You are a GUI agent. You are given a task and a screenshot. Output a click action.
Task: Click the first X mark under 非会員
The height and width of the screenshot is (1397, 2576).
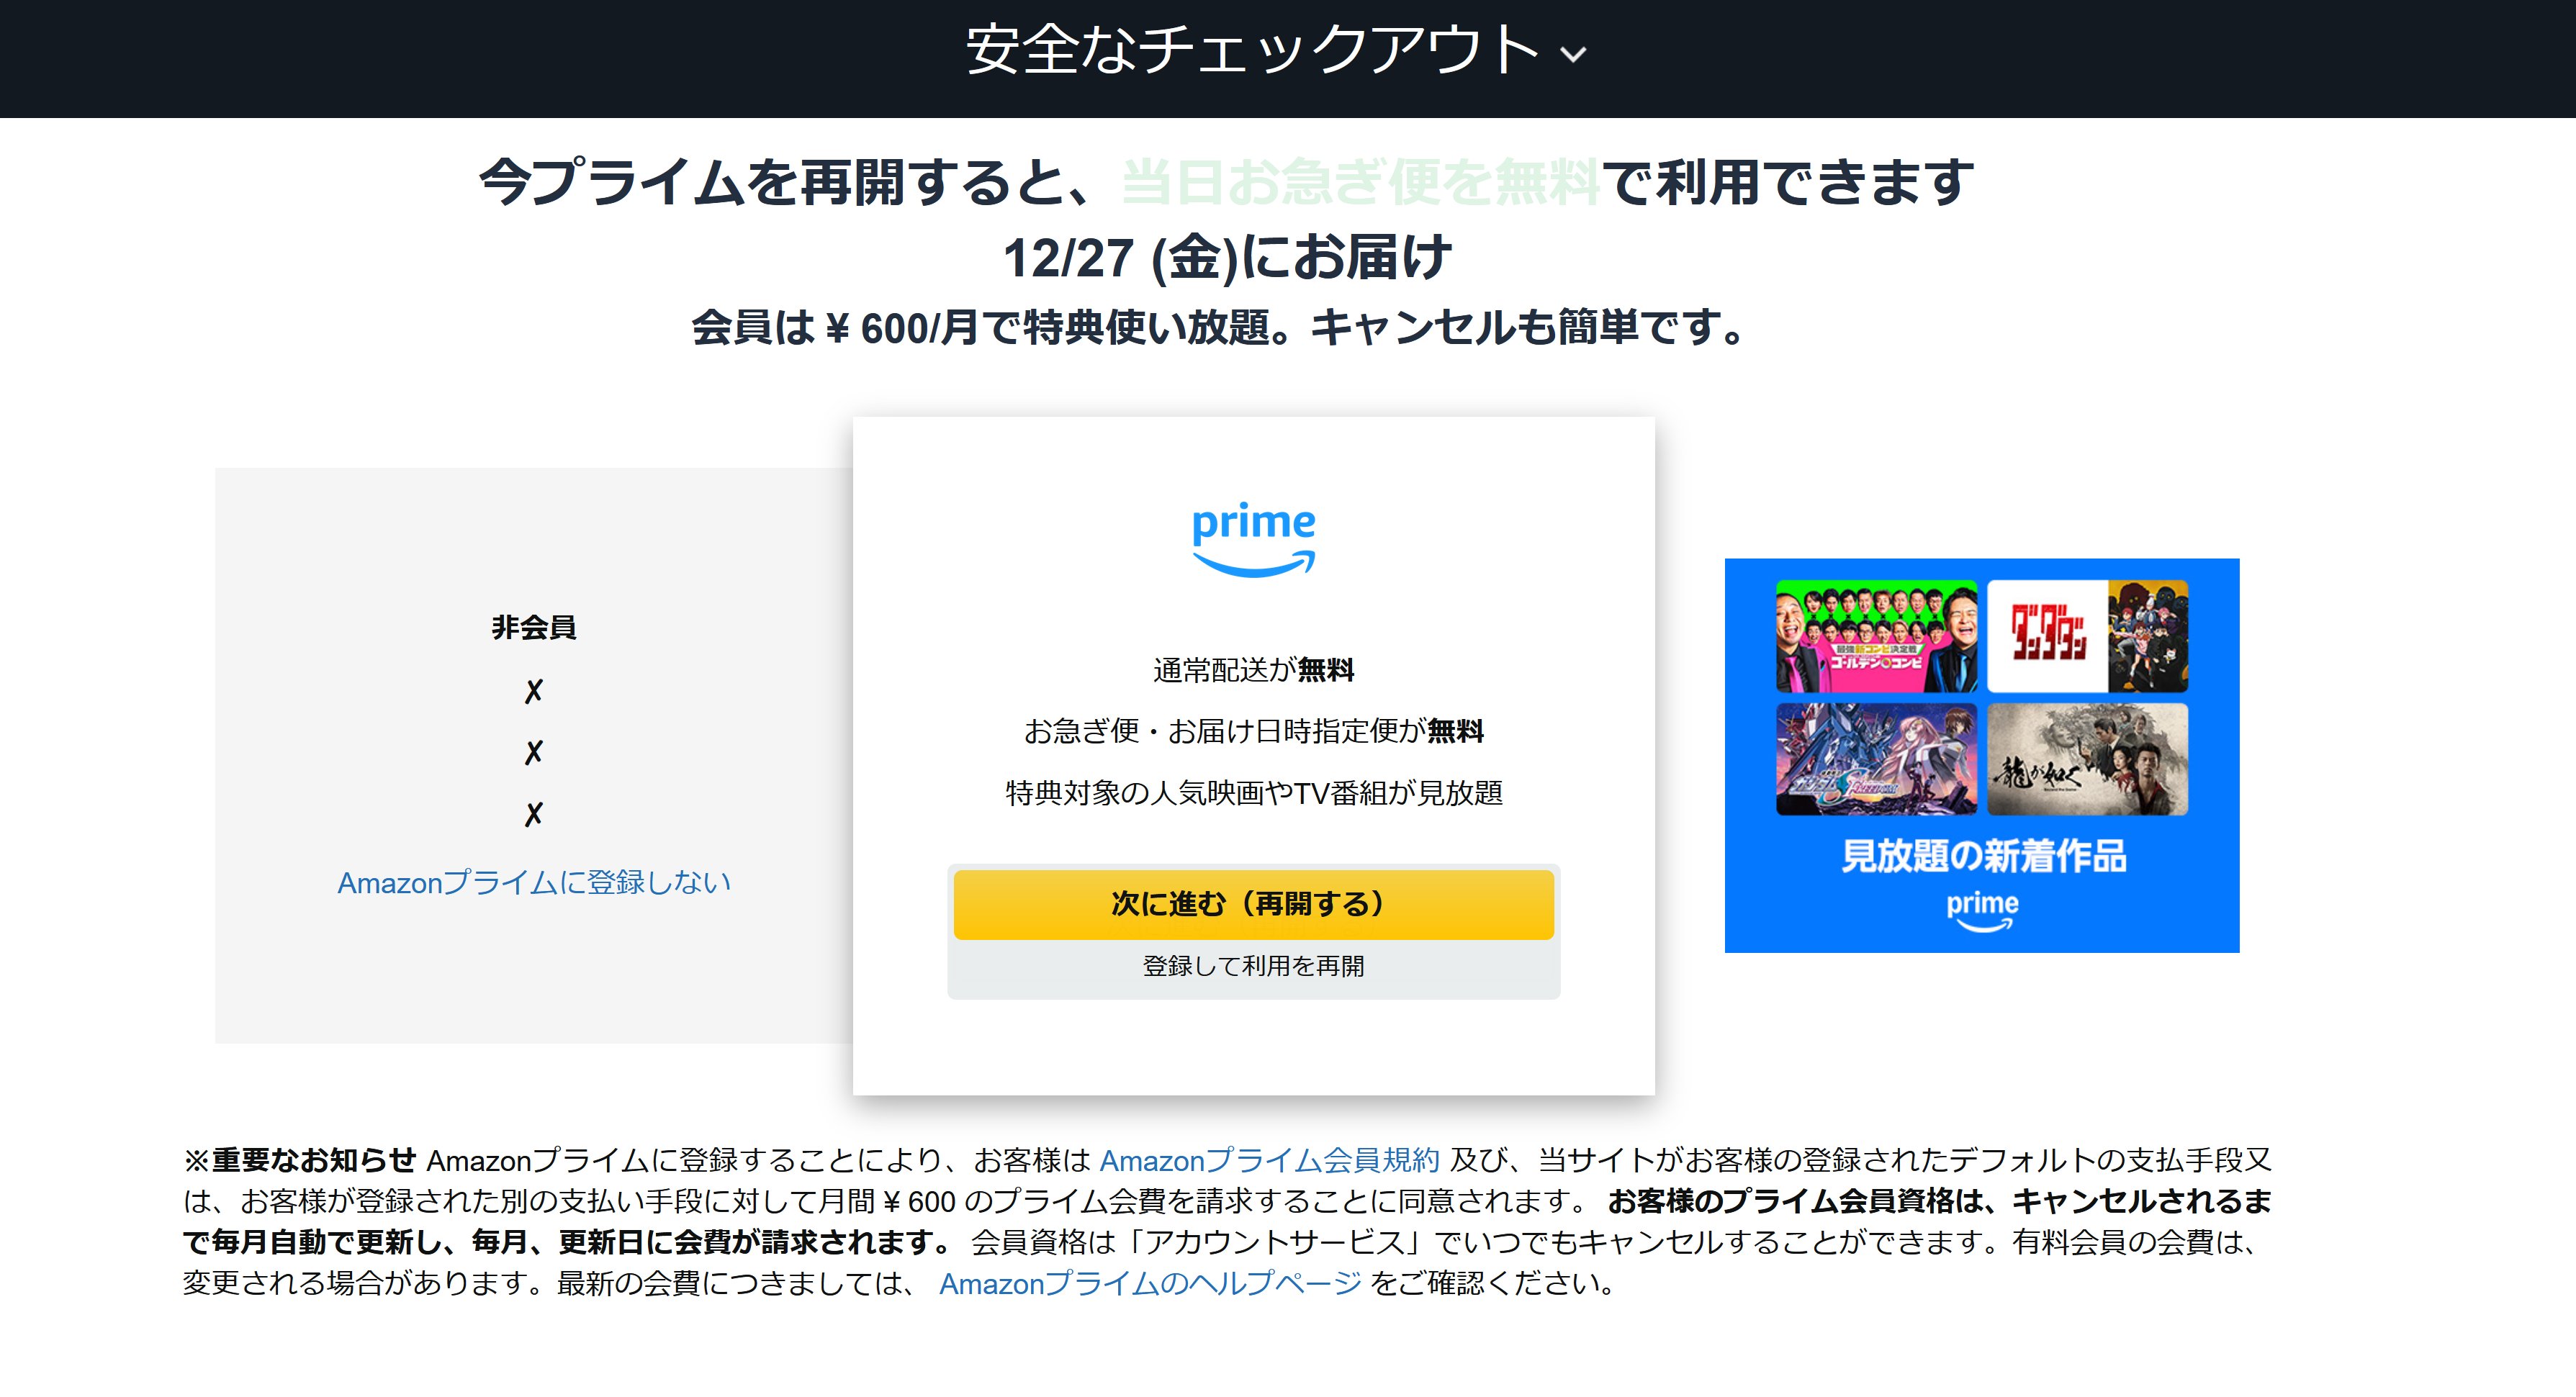pos(534,691)
